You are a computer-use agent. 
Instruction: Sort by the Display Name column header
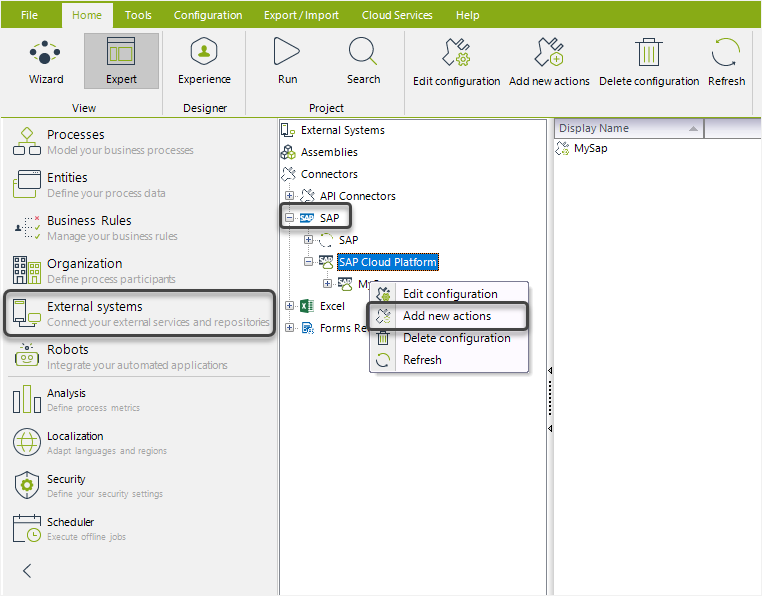point(629,128)
